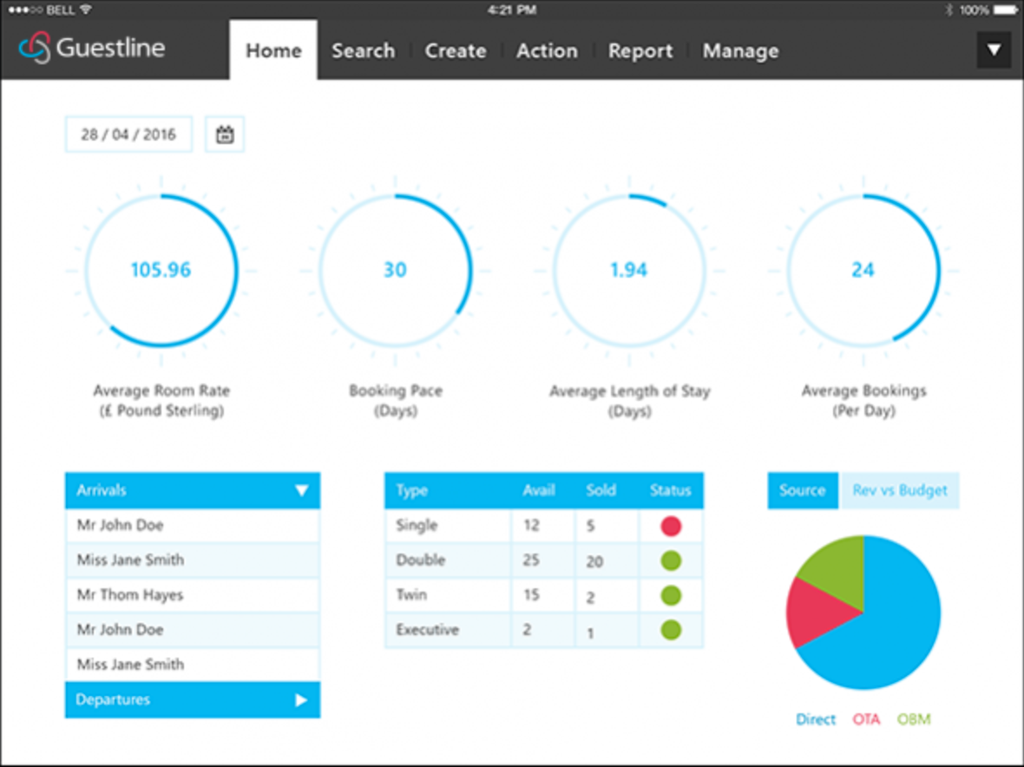Open the top-right navigation dropdown arrow

tap(993, 47)
